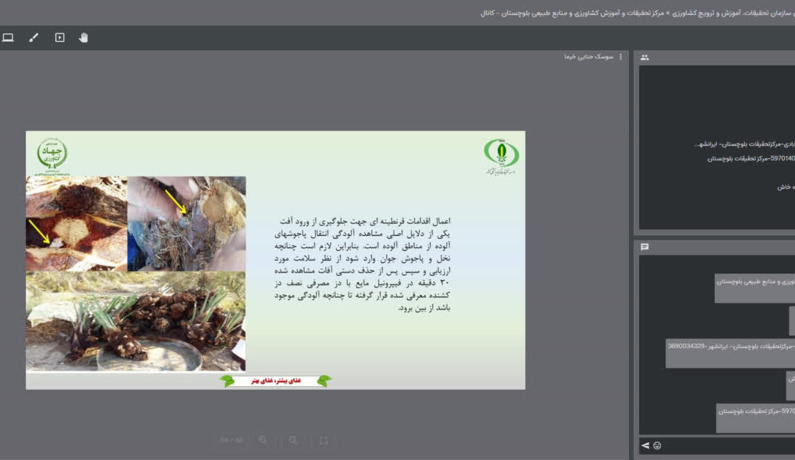Viewport: 795px width, 460px height.
Task: Click the screen share laptop icon
Action: tap(8, 38)
